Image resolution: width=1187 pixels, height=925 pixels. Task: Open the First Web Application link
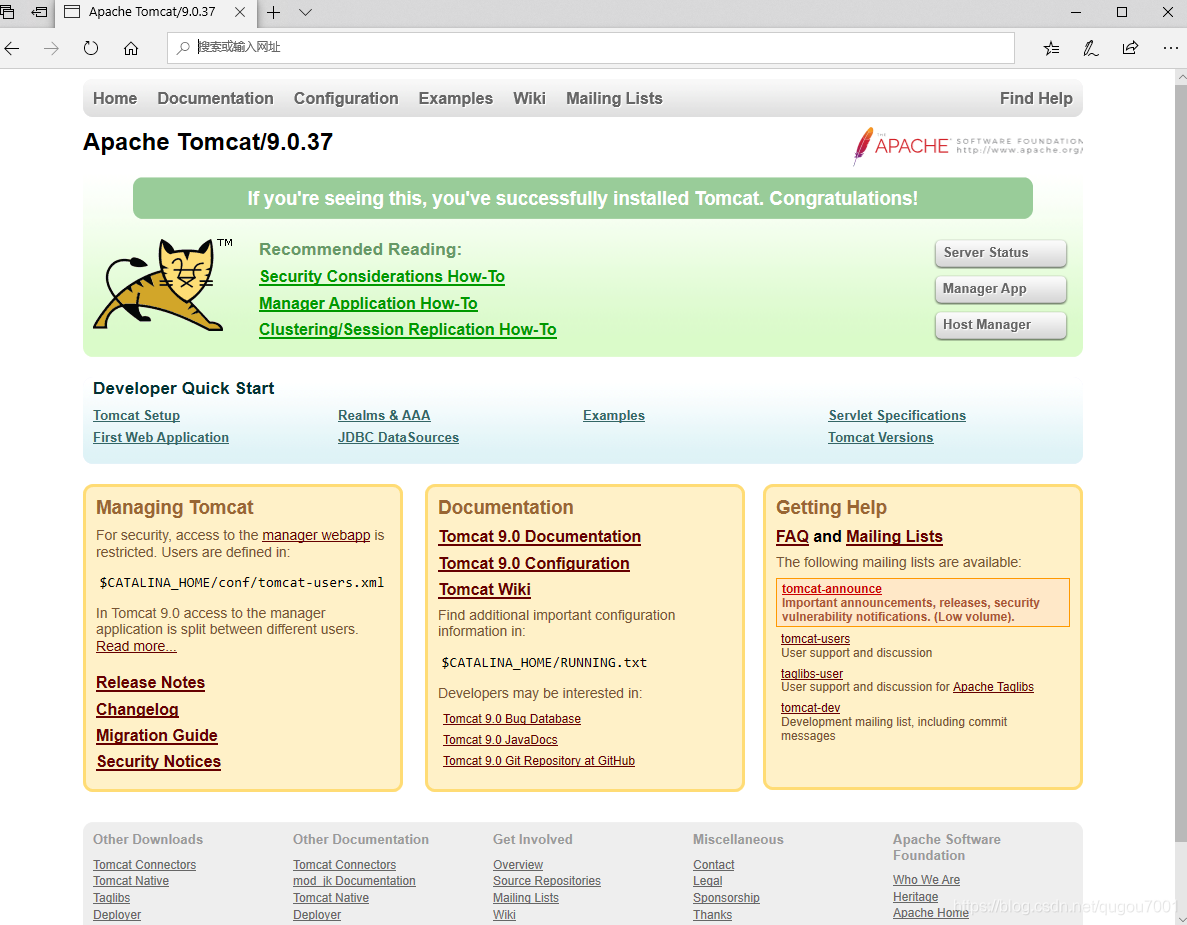160,438
